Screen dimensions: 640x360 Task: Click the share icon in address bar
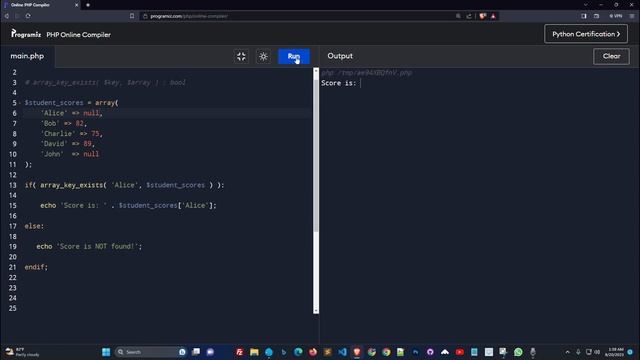click(x=469, y=16)
